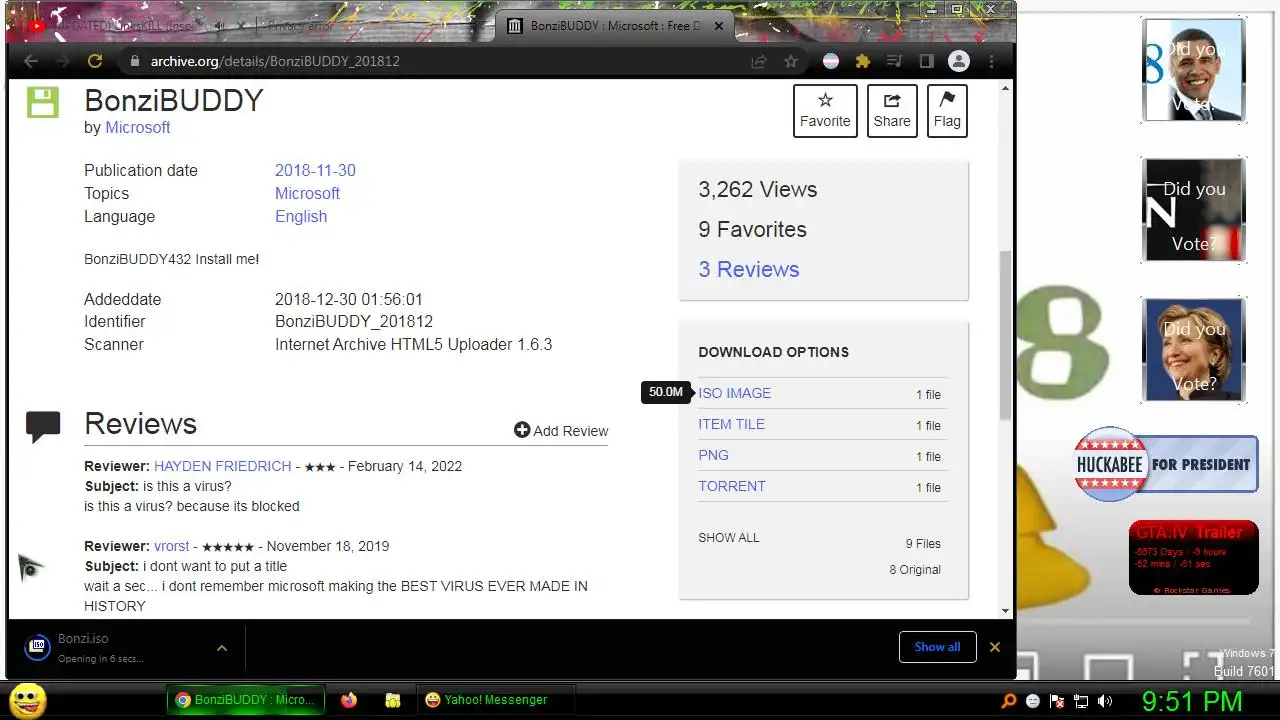Expand SHOW ALL download files
Screen dimensions: 1280x720
[728, 537]
